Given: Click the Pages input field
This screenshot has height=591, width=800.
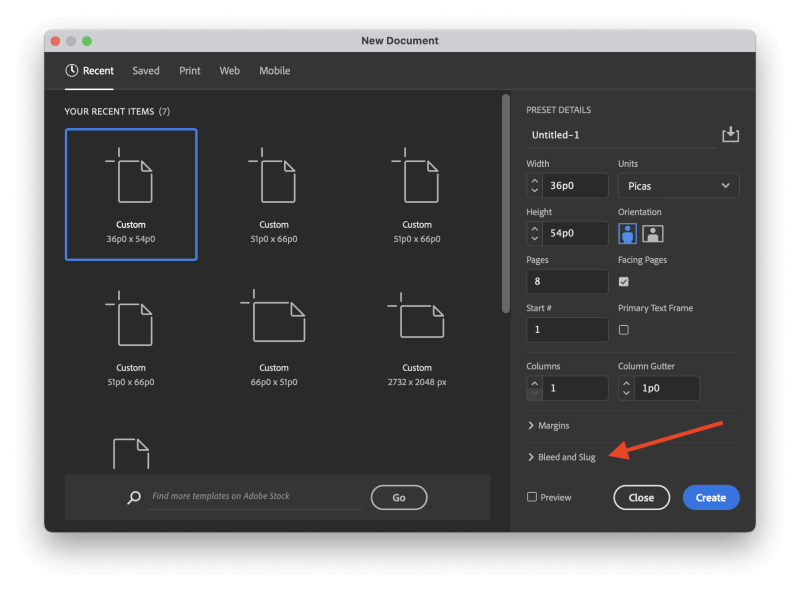Looking at the screenshot, I should tap(567, 282).
